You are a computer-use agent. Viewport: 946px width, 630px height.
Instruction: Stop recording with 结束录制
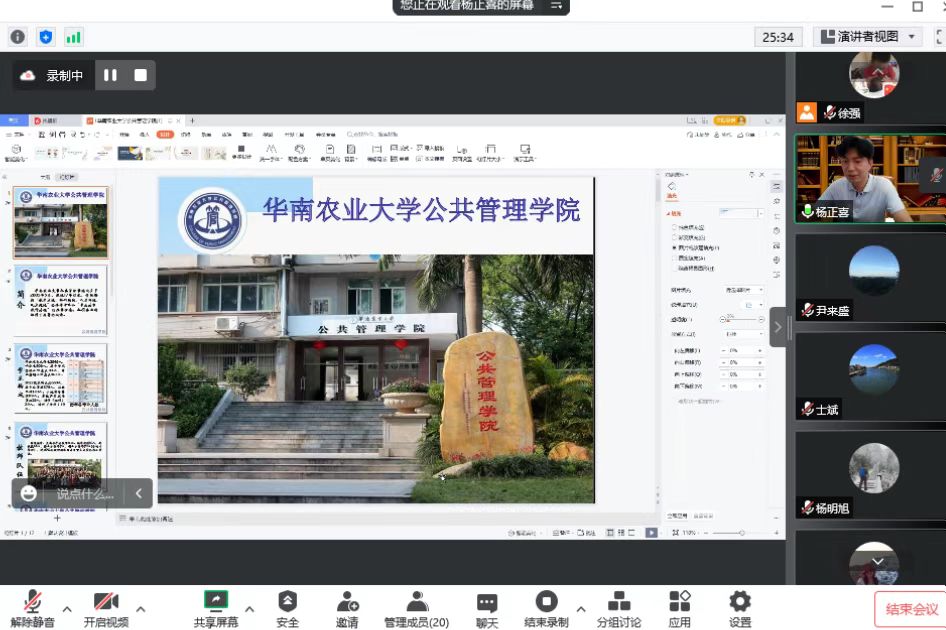[x=546, y=608]
